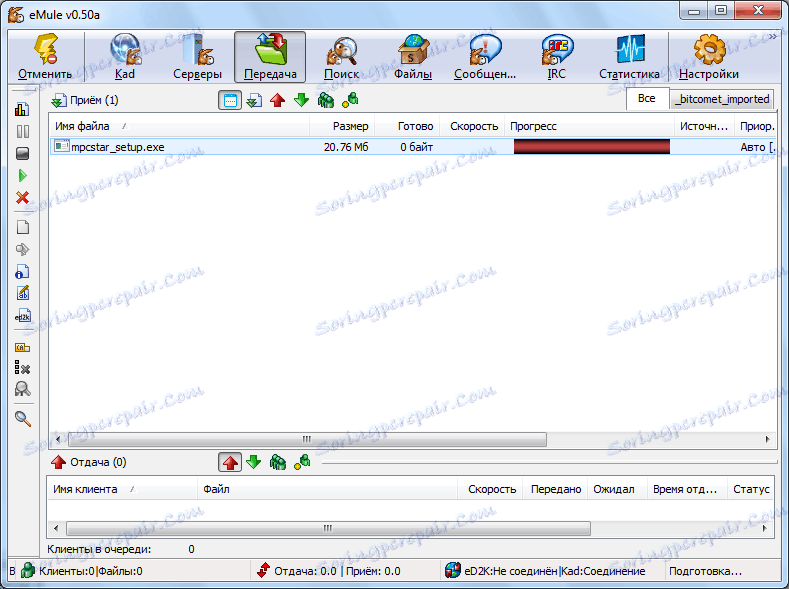Sort by Имя файла column
Image resolution: width=789 pixels, height=589 pixels.
pyautogui.click(x=179, y=126)
